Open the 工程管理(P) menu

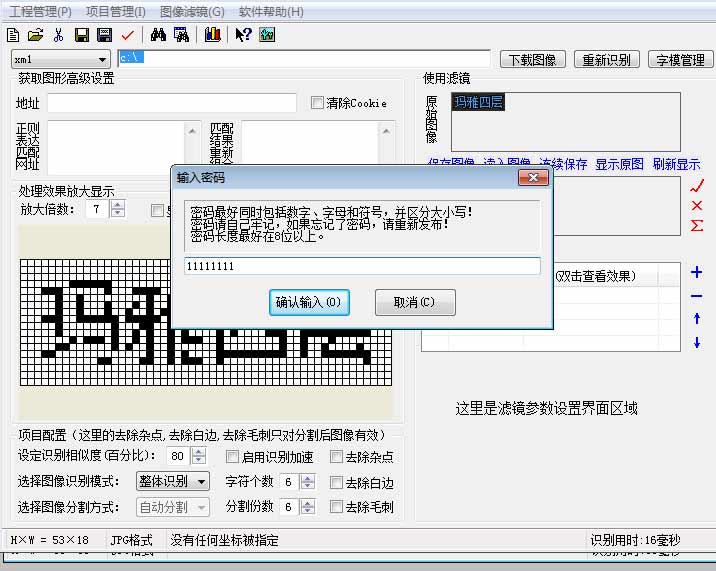(x=40, y=12)
